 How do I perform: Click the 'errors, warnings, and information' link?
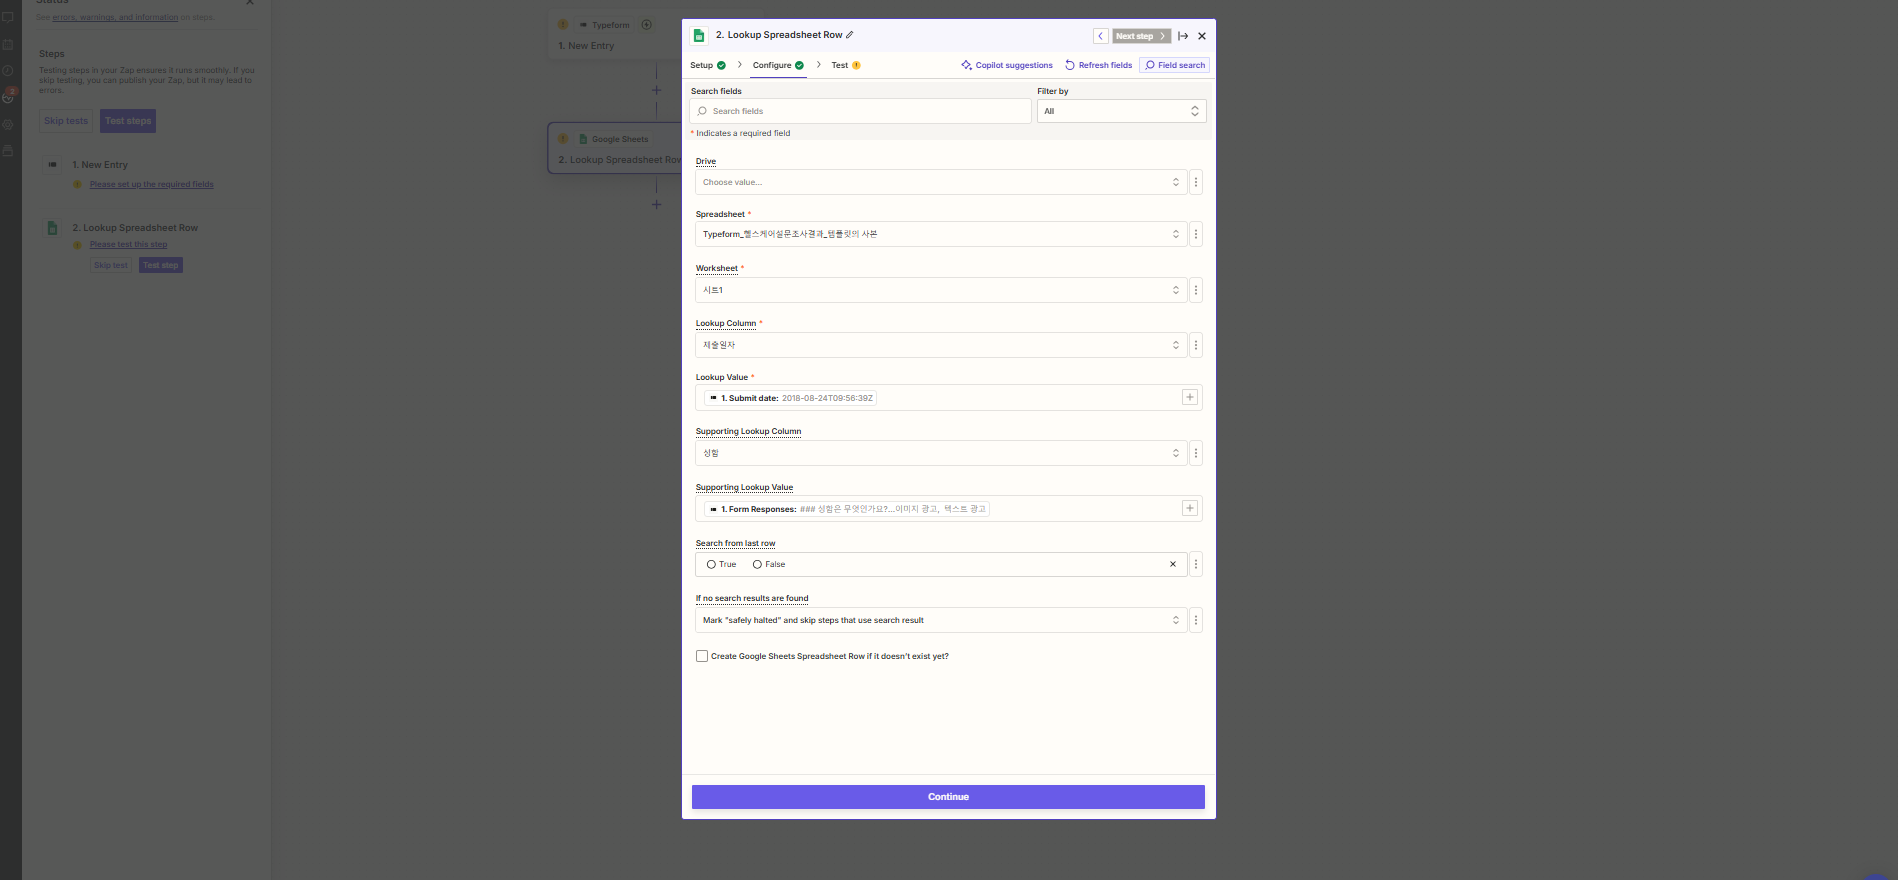coord(115,17)
